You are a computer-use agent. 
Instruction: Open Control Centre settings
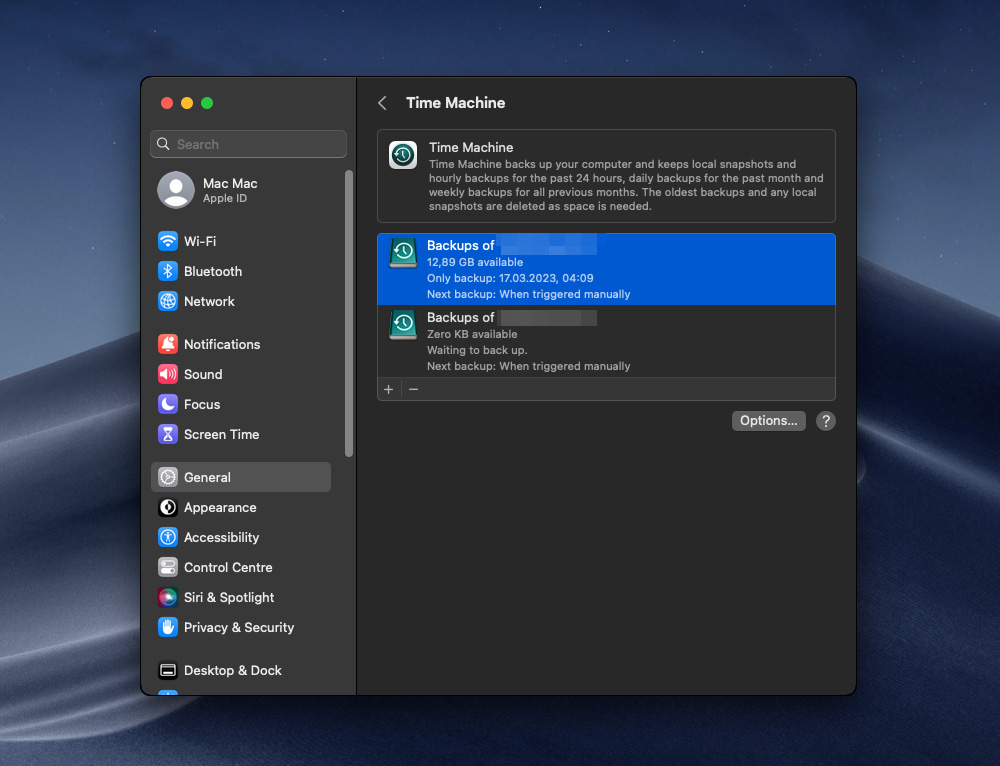pyautogui.click(x=241, y=567)
